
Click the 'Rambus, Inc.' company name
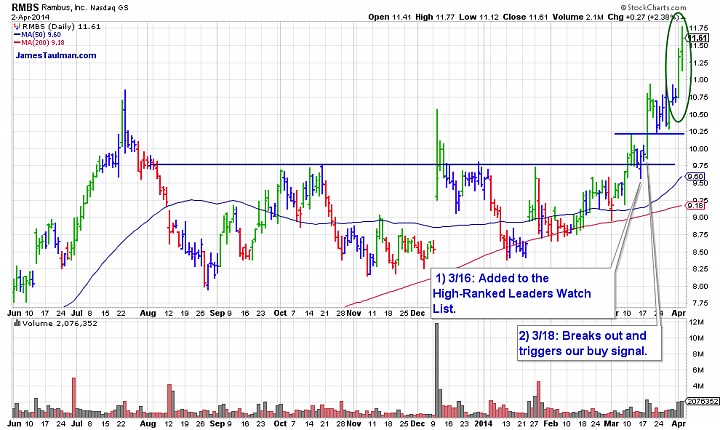64,7
